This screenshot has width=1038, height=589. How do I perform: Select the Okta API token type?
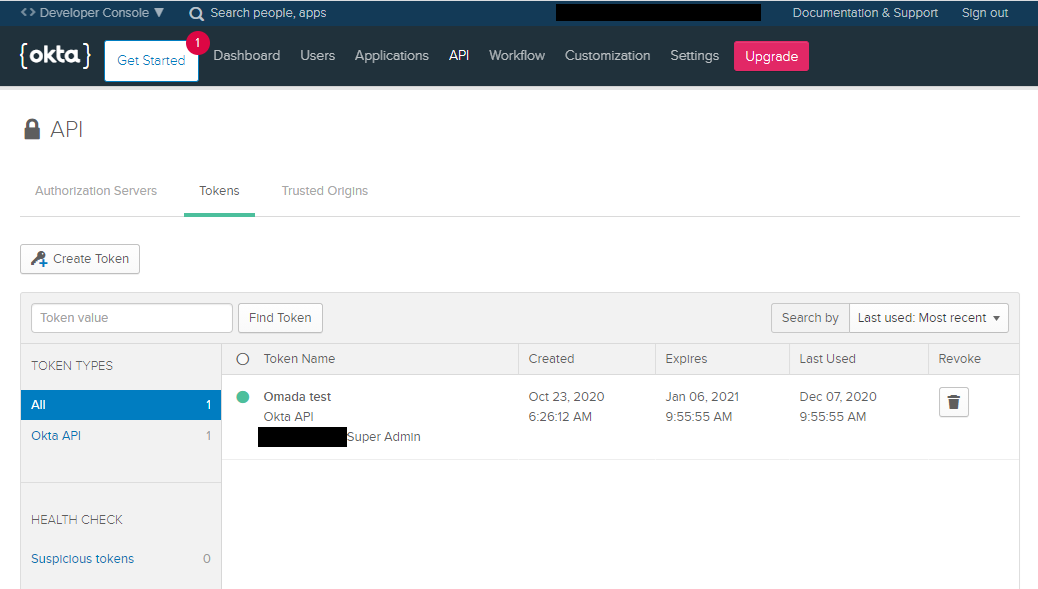[120, 435]
